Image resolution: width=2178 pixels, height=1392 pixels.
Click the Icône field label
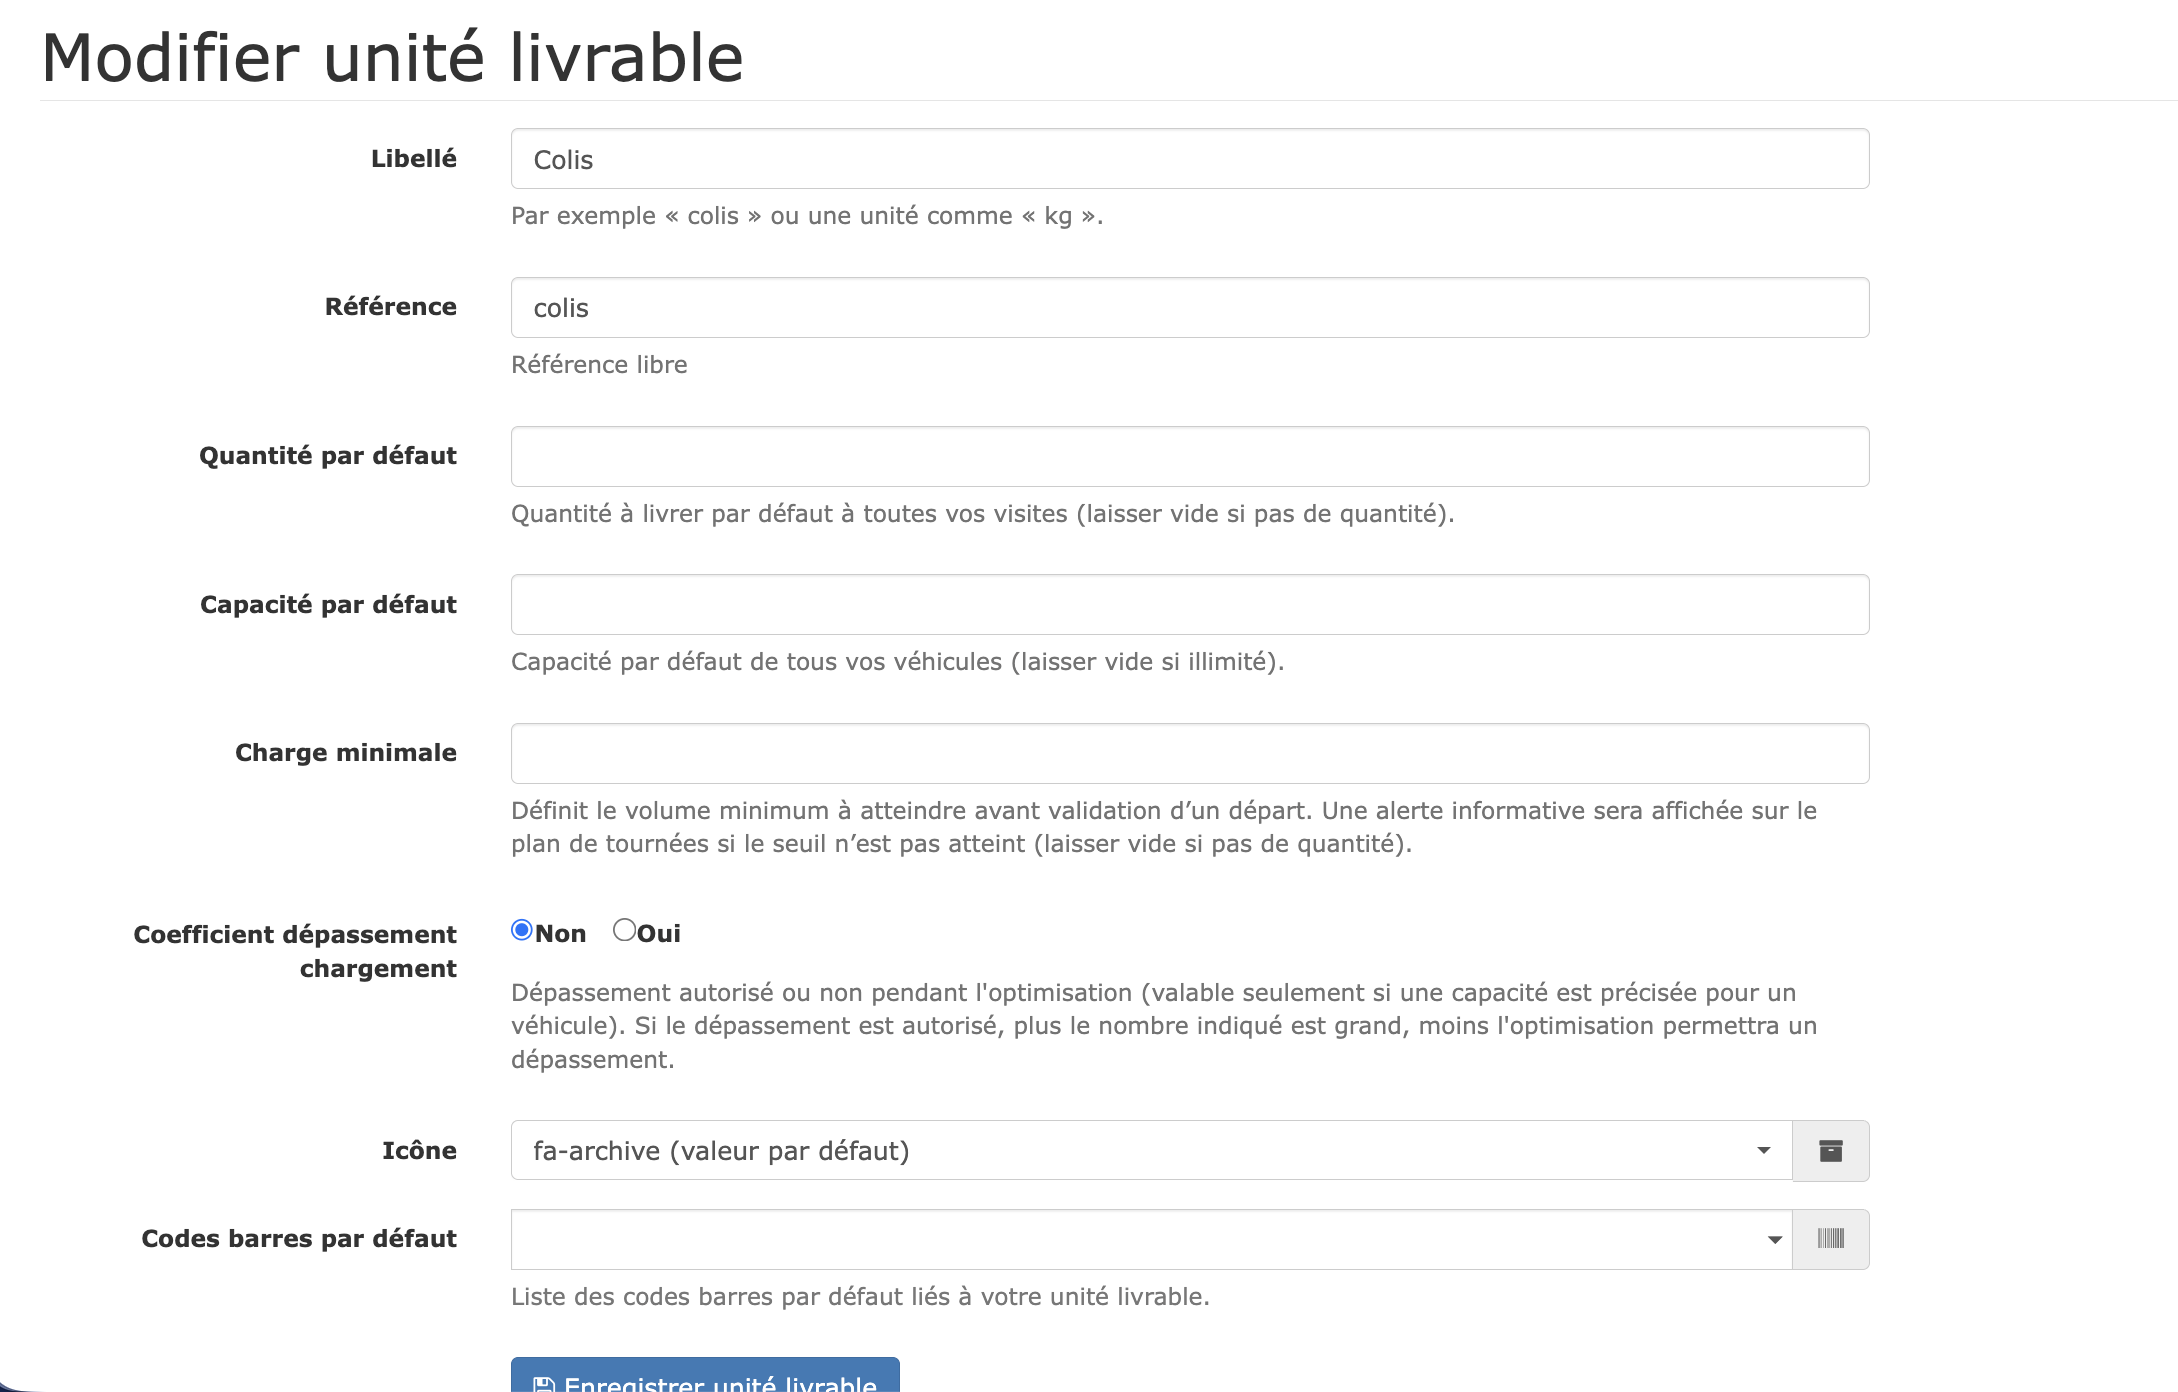click(x=419, y=1151)
